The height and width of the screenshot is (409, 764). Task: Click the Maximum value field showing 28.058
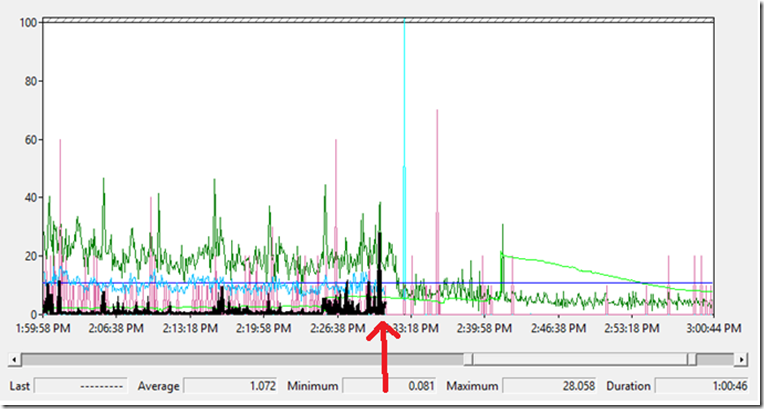[x=549, y=386]
